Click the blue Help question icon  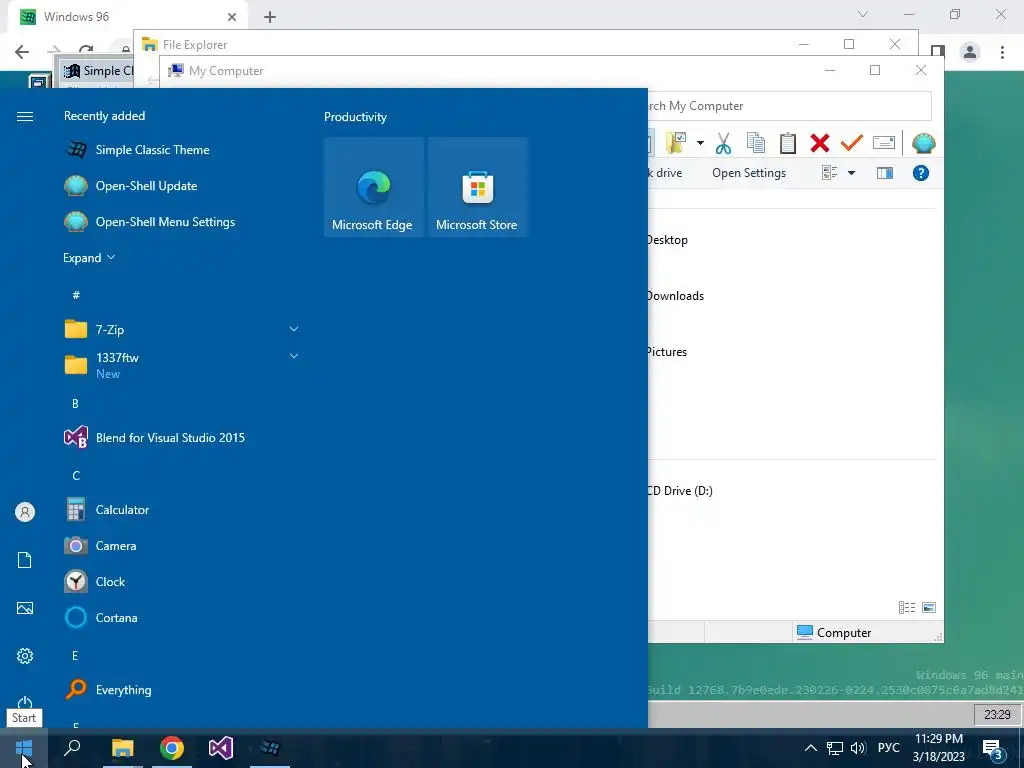point(921,173)
